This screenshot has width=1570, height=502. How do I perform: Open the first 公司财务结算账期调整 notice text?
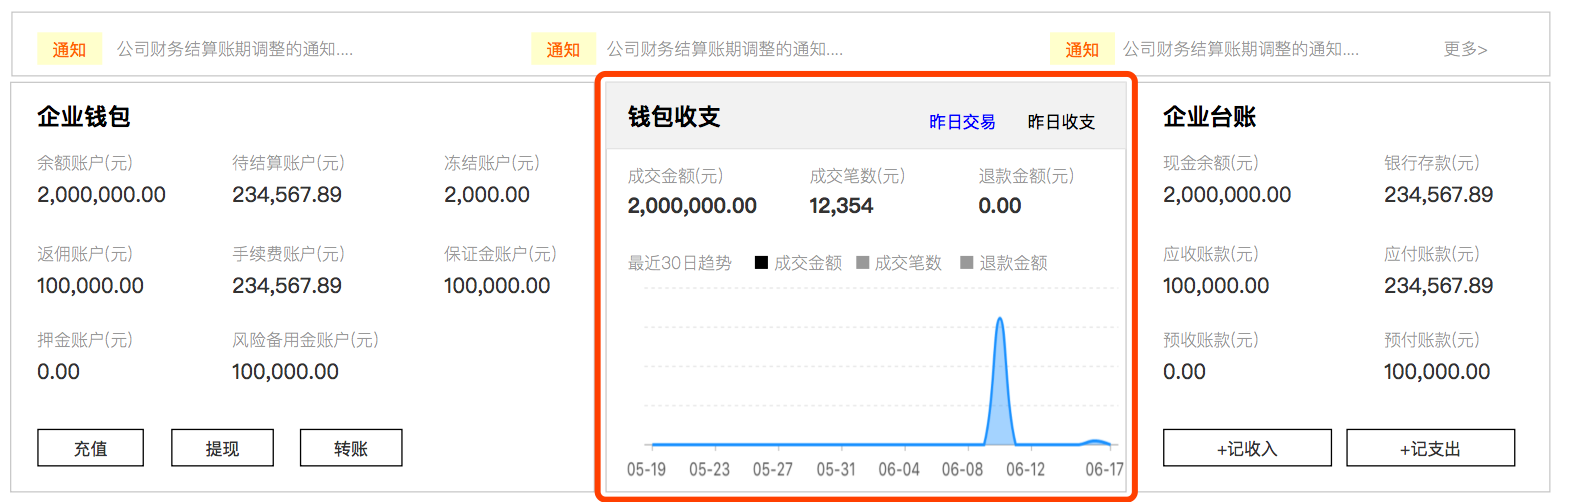click(235, 49)
